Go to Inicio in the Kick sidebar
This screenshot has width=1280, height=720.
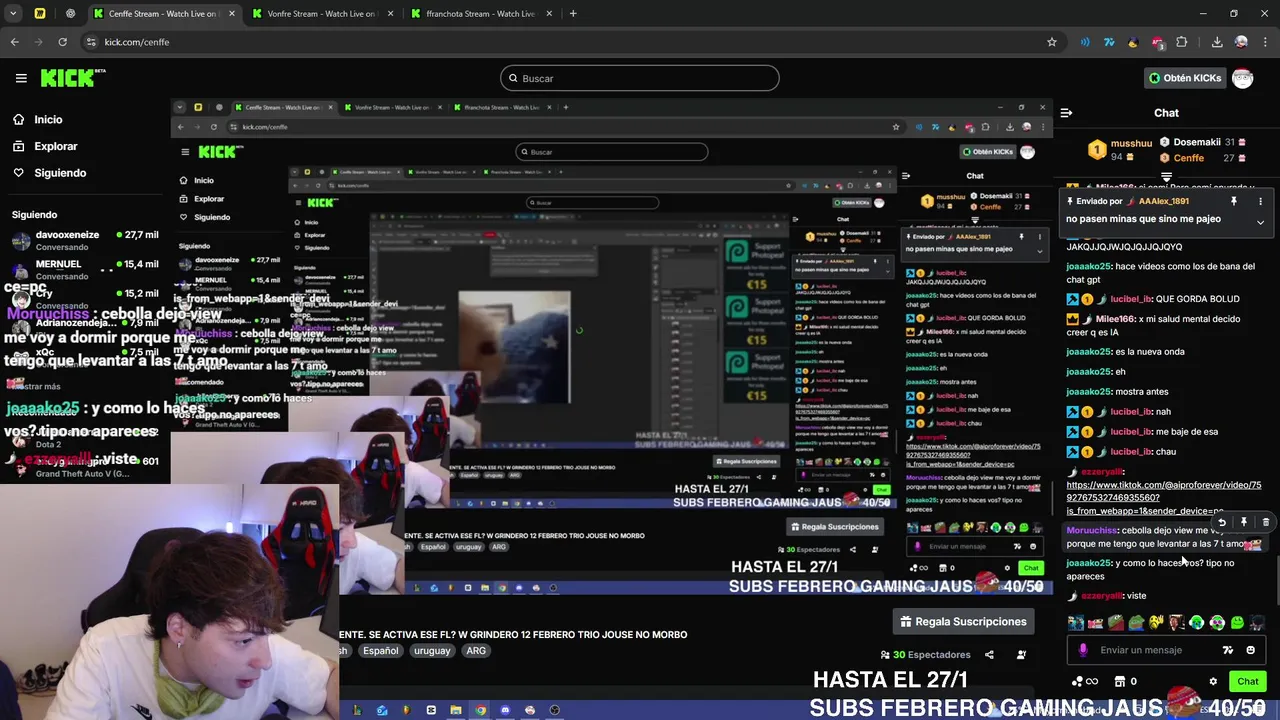(48, 119)
